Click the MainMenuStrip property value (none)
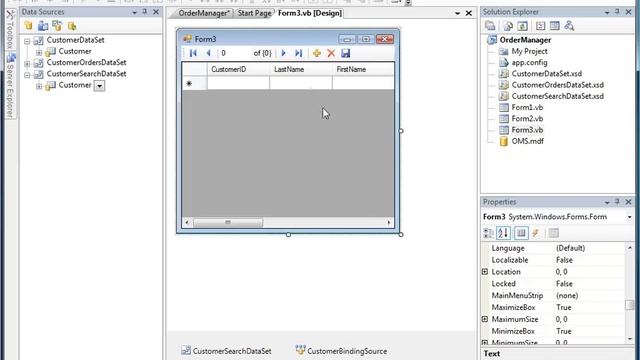Viewport: 640px width, 360px height. coord(589,296)
